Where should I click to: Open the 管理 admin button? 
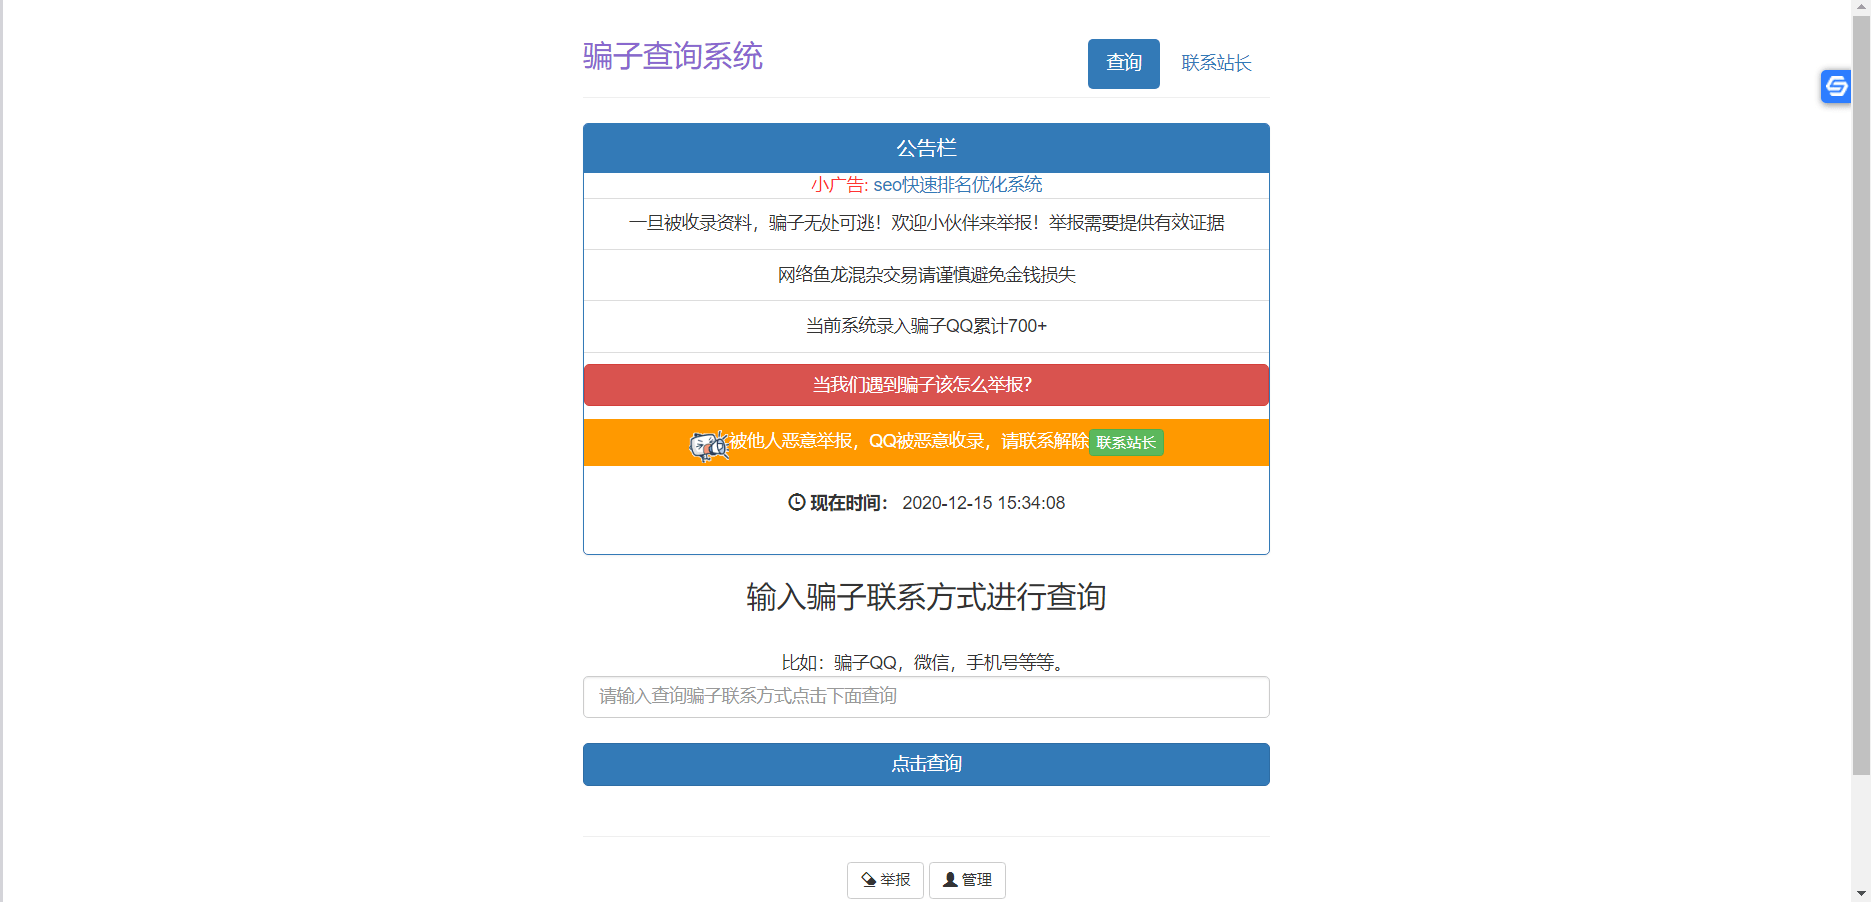[x=967, y=880]
